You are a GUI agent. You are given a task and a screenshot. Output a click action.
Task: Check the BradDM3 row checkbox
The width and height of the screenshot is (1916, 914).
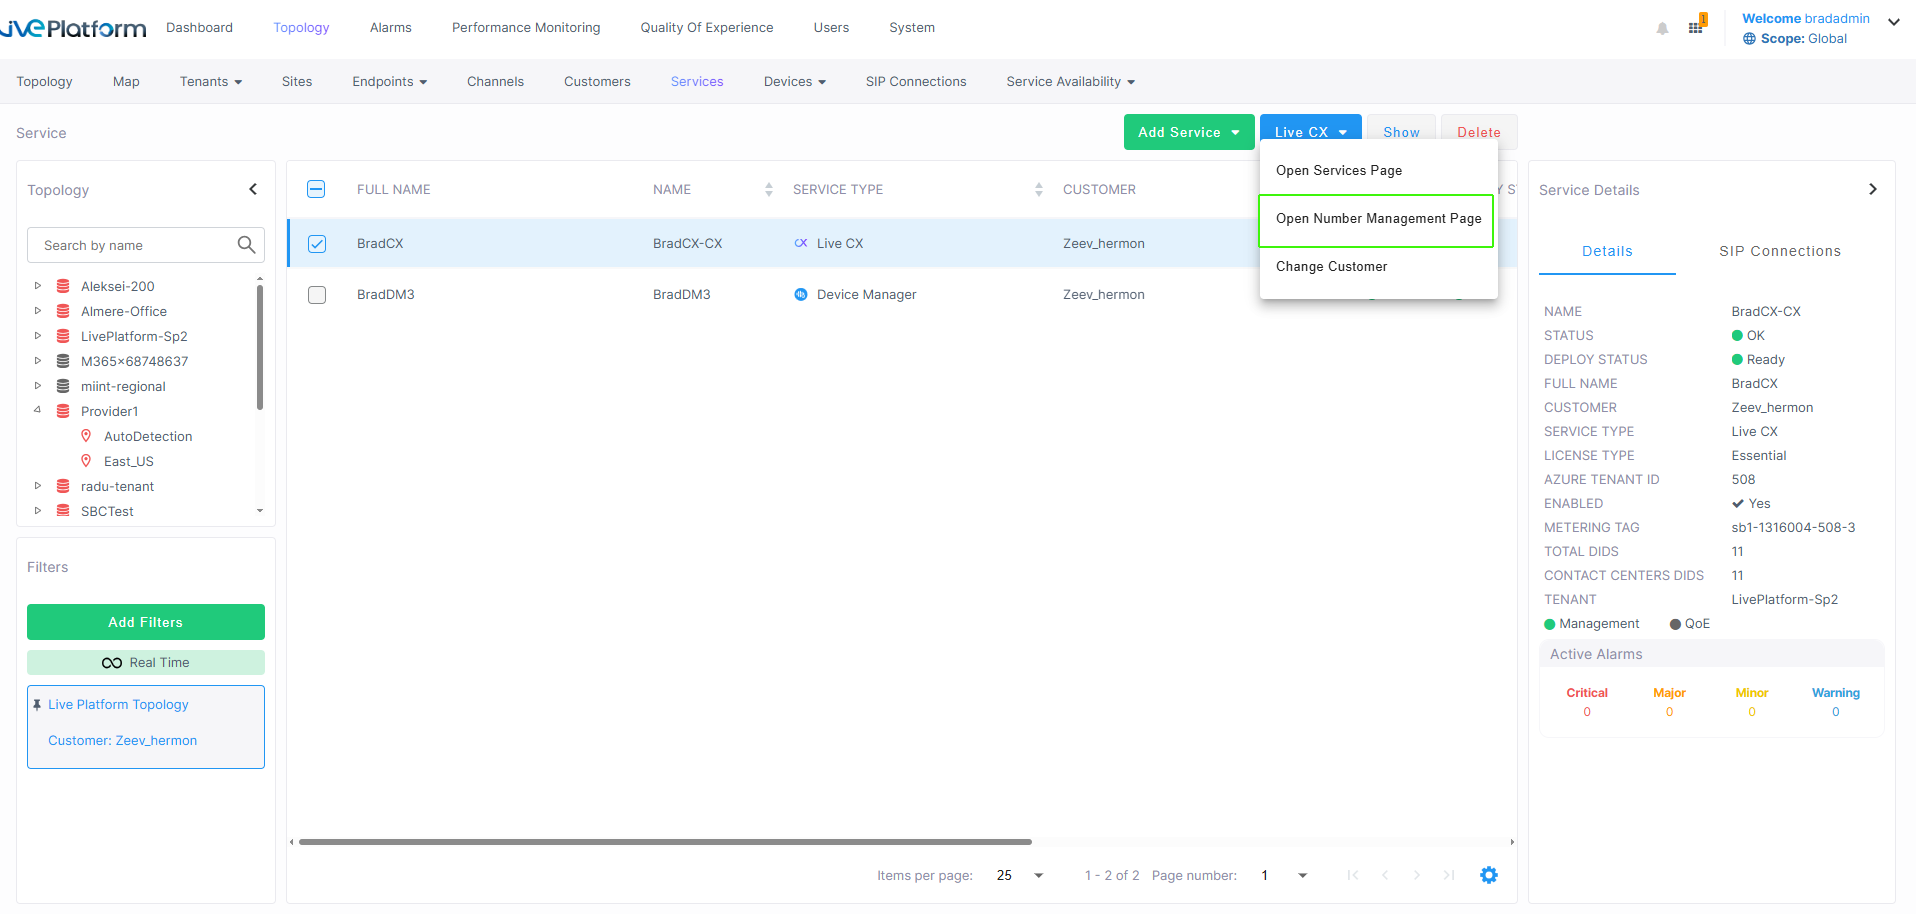pyautogui.click(x=317, y=295)
